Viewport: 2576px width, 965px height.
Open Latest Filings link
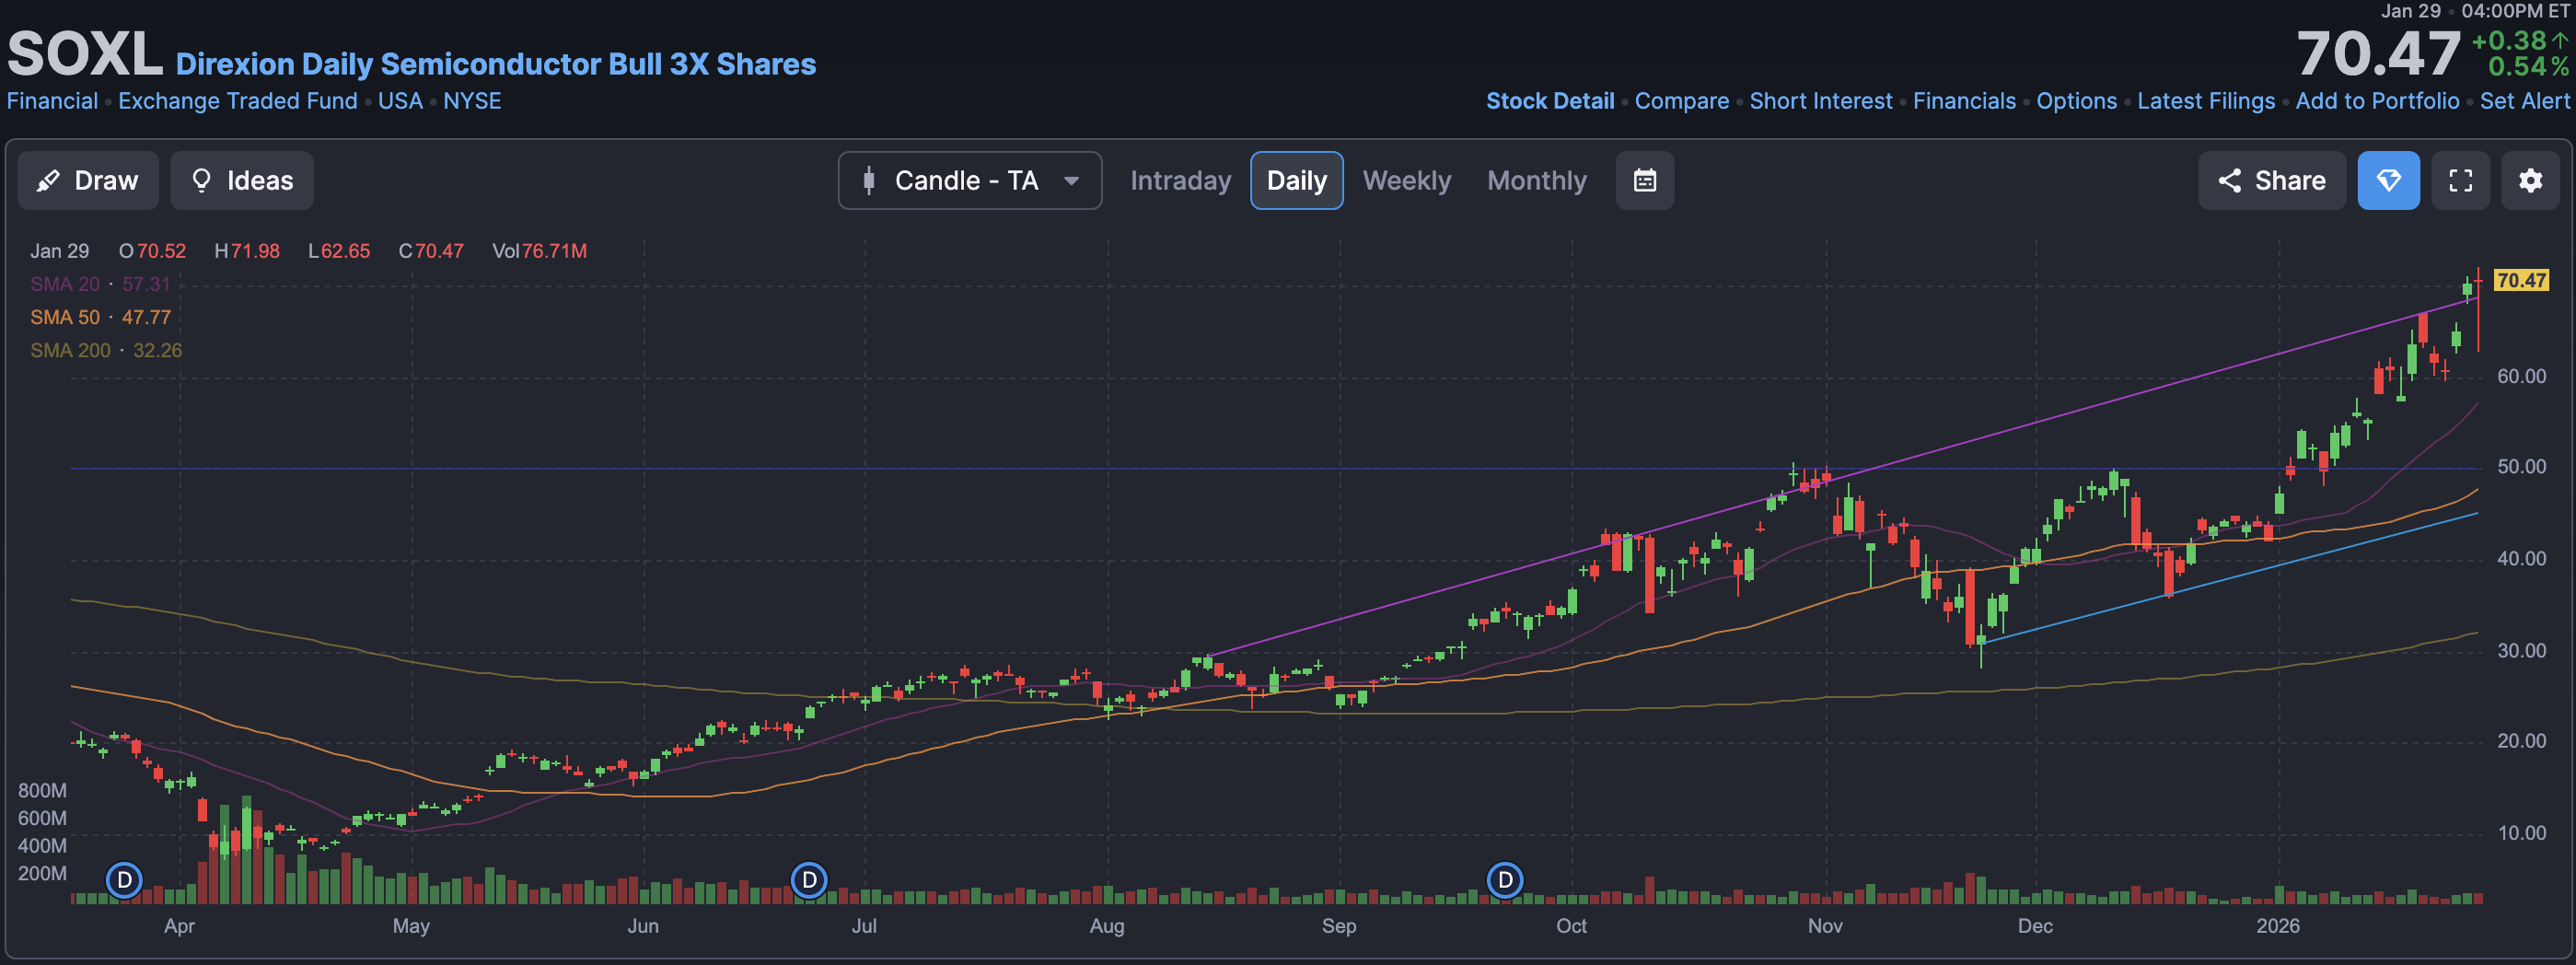2205,101
